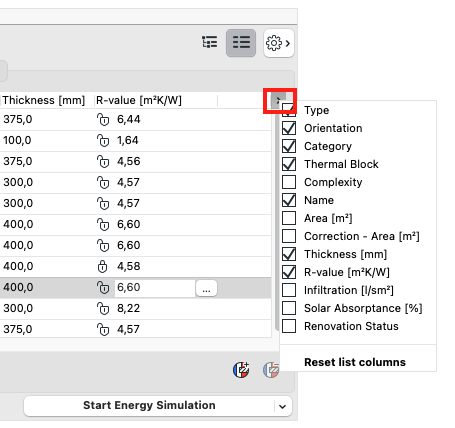
Task: Click the R-value field showing 6,60
Action: [155, 288]
